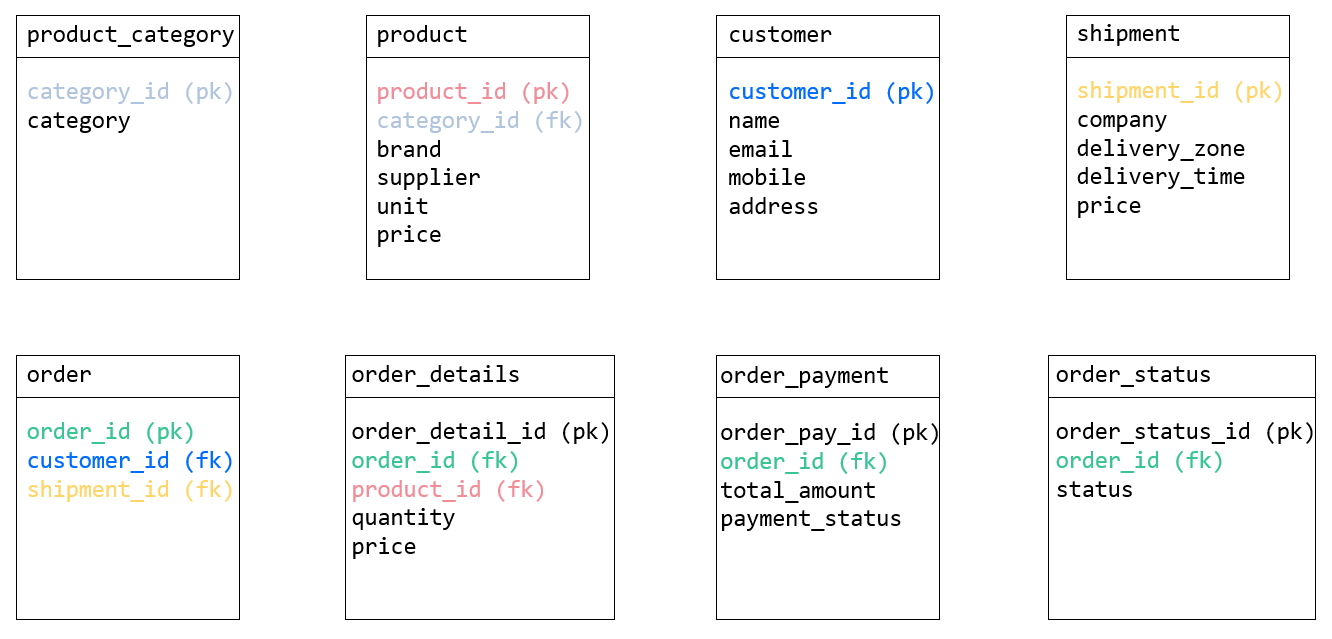The width and height of the screenshot is (1332, 639).
Task: Select the brand field in product table
Action: (x=409, y=150)
